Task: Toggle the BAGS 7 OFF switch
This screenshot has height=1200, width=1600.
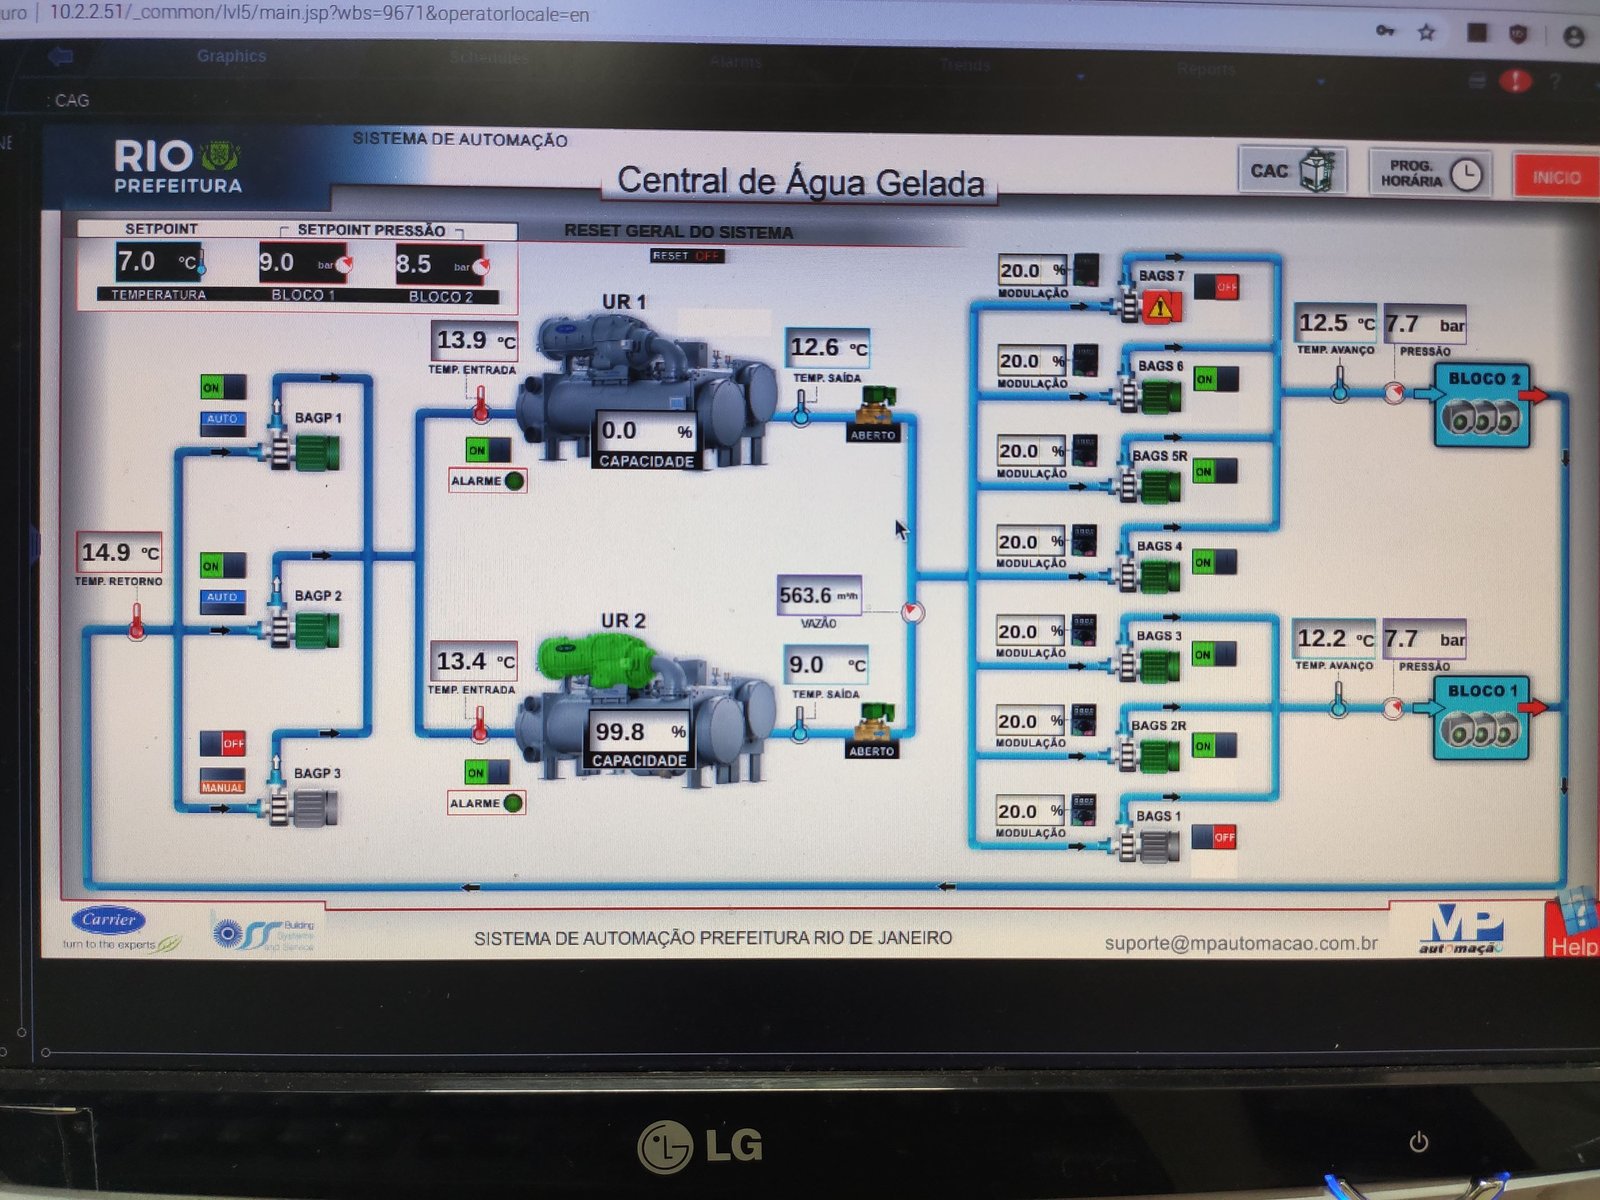Action: pyautogui.click(x=1216, y=286)
